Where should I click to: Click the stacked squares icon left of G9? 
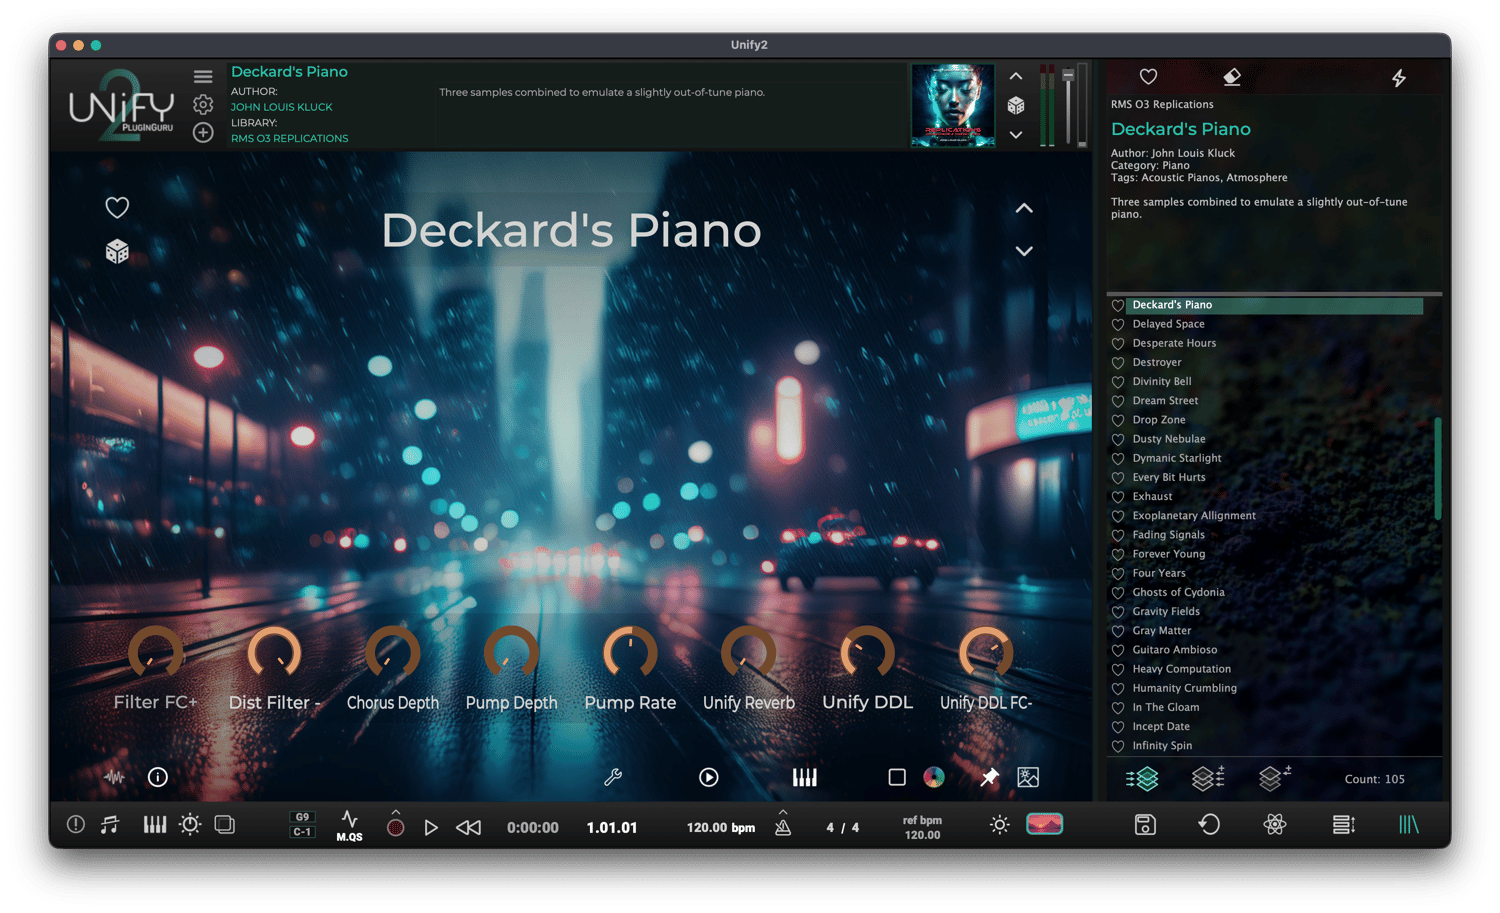225,825
